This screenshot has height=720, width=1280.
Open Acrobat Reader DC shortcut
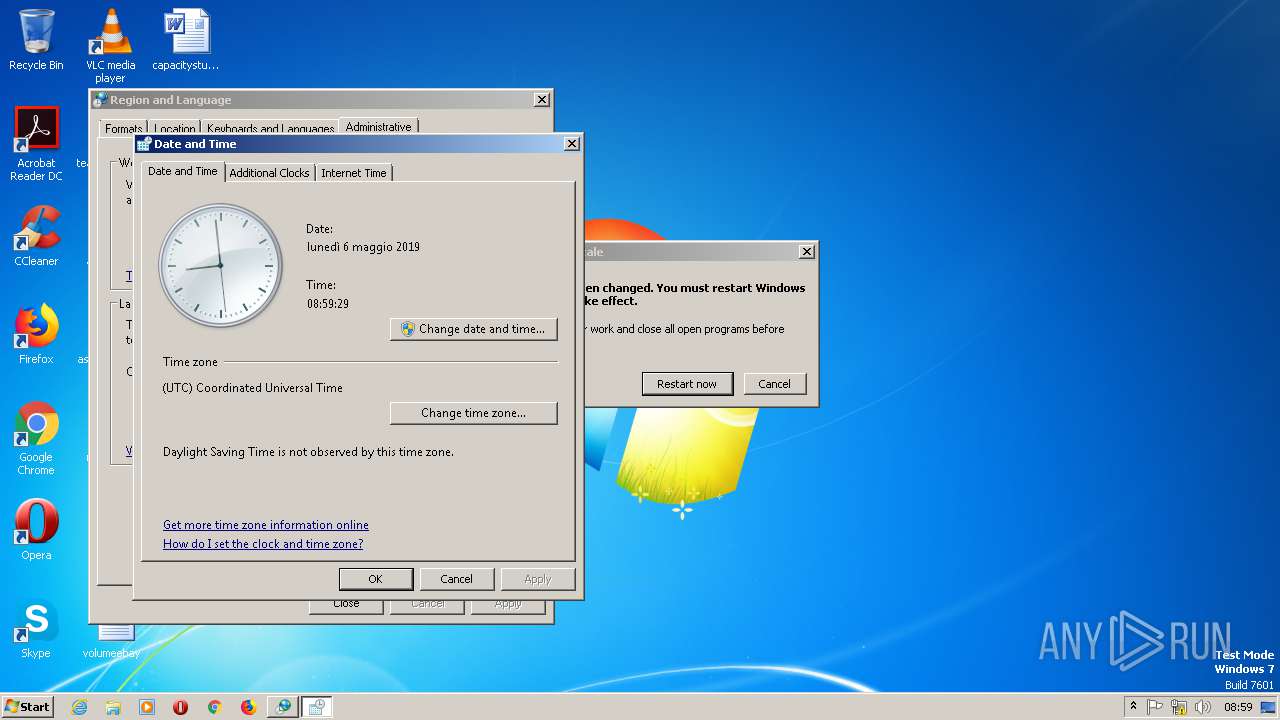coord(36,144)
